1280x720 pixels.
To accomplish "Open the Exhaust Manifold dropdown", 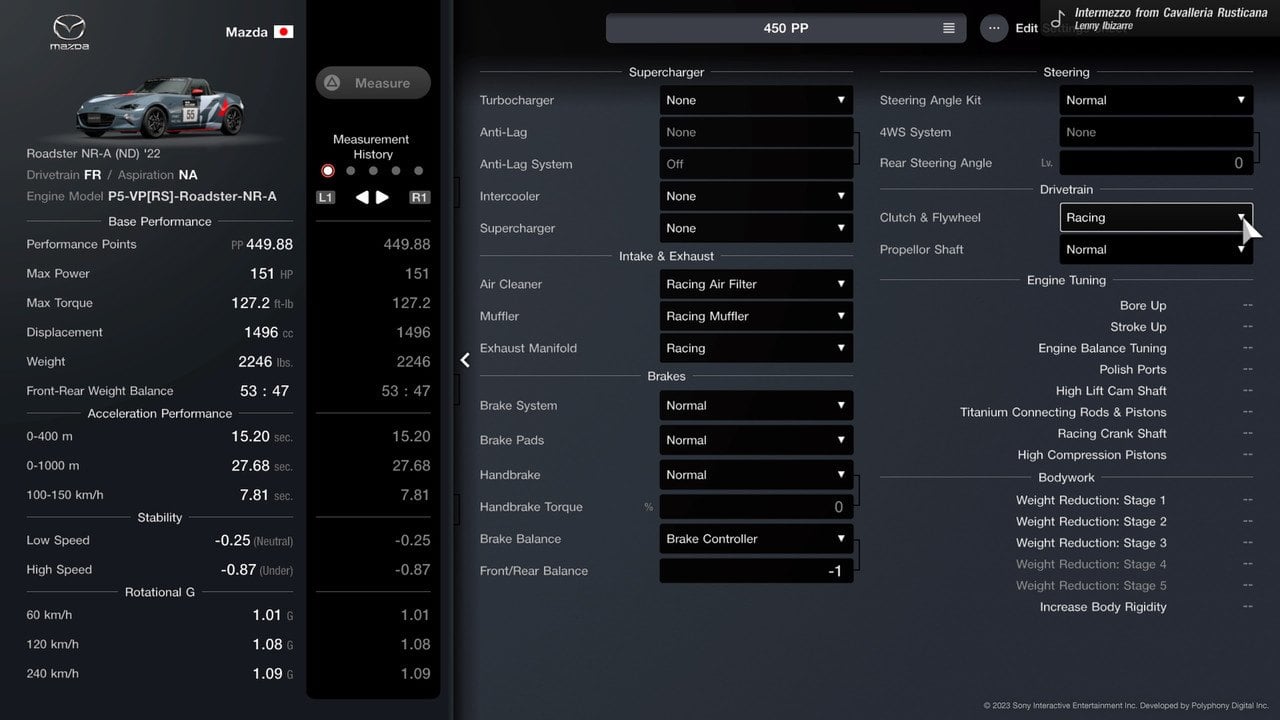I will tap(756, 348).
